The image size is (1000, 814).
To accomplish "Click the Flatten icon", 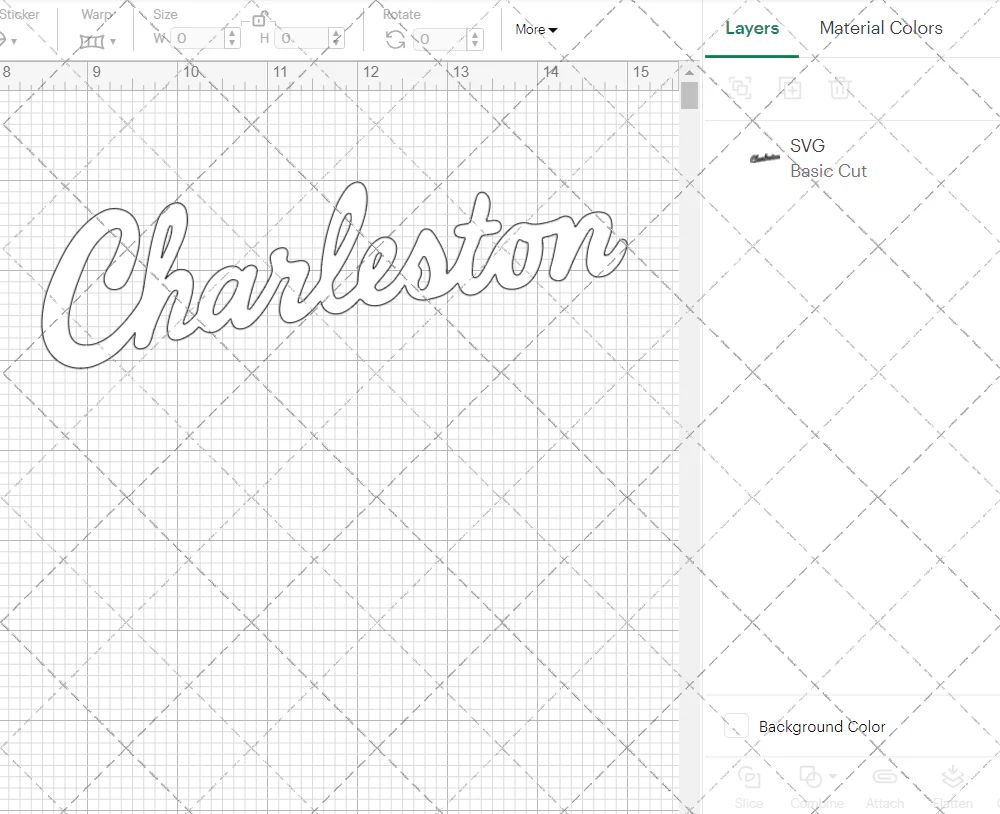I will [952, 778].
